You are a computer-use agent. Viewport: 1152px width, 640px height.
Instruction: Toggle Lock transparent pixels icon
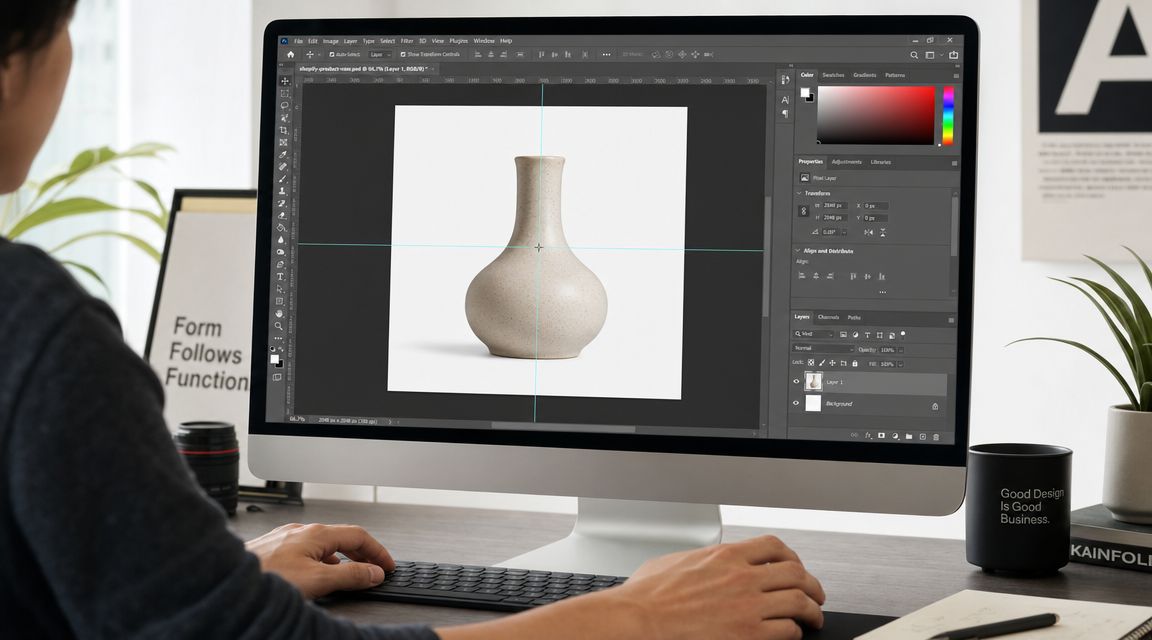pos(811,363)
